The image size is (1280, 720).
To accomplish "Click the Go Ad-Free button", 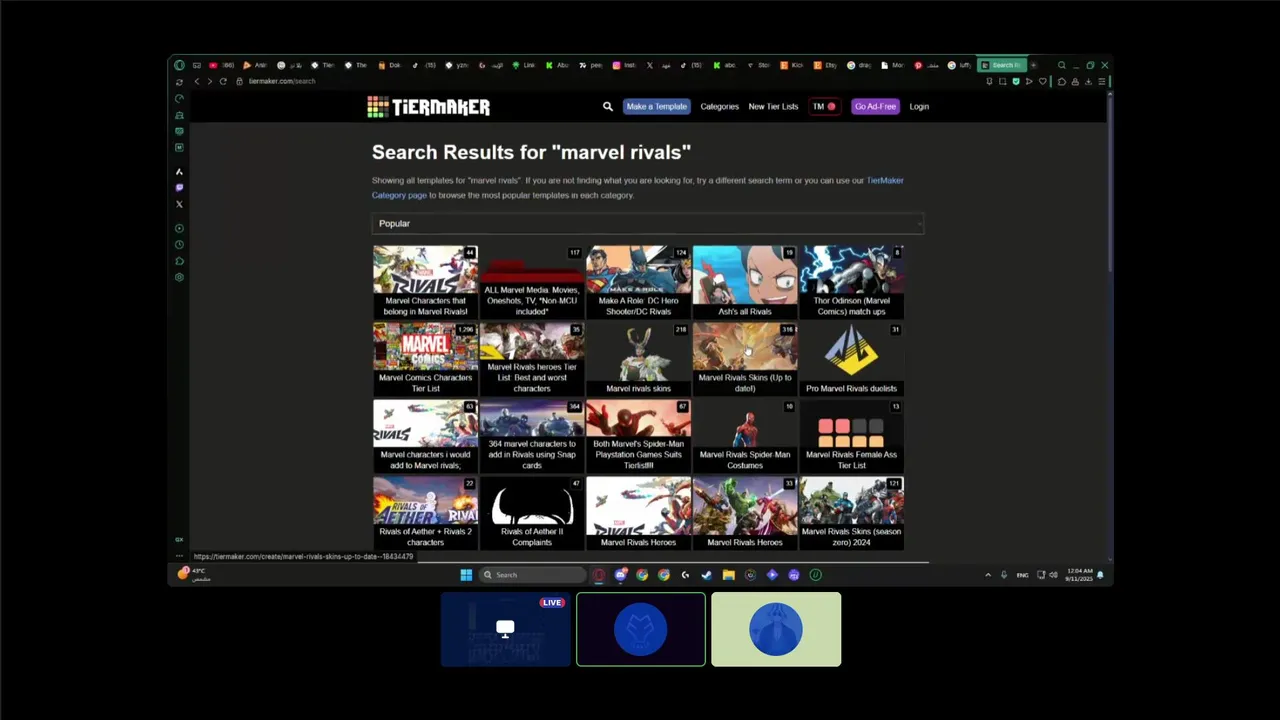I will click(x=875, y=106).
